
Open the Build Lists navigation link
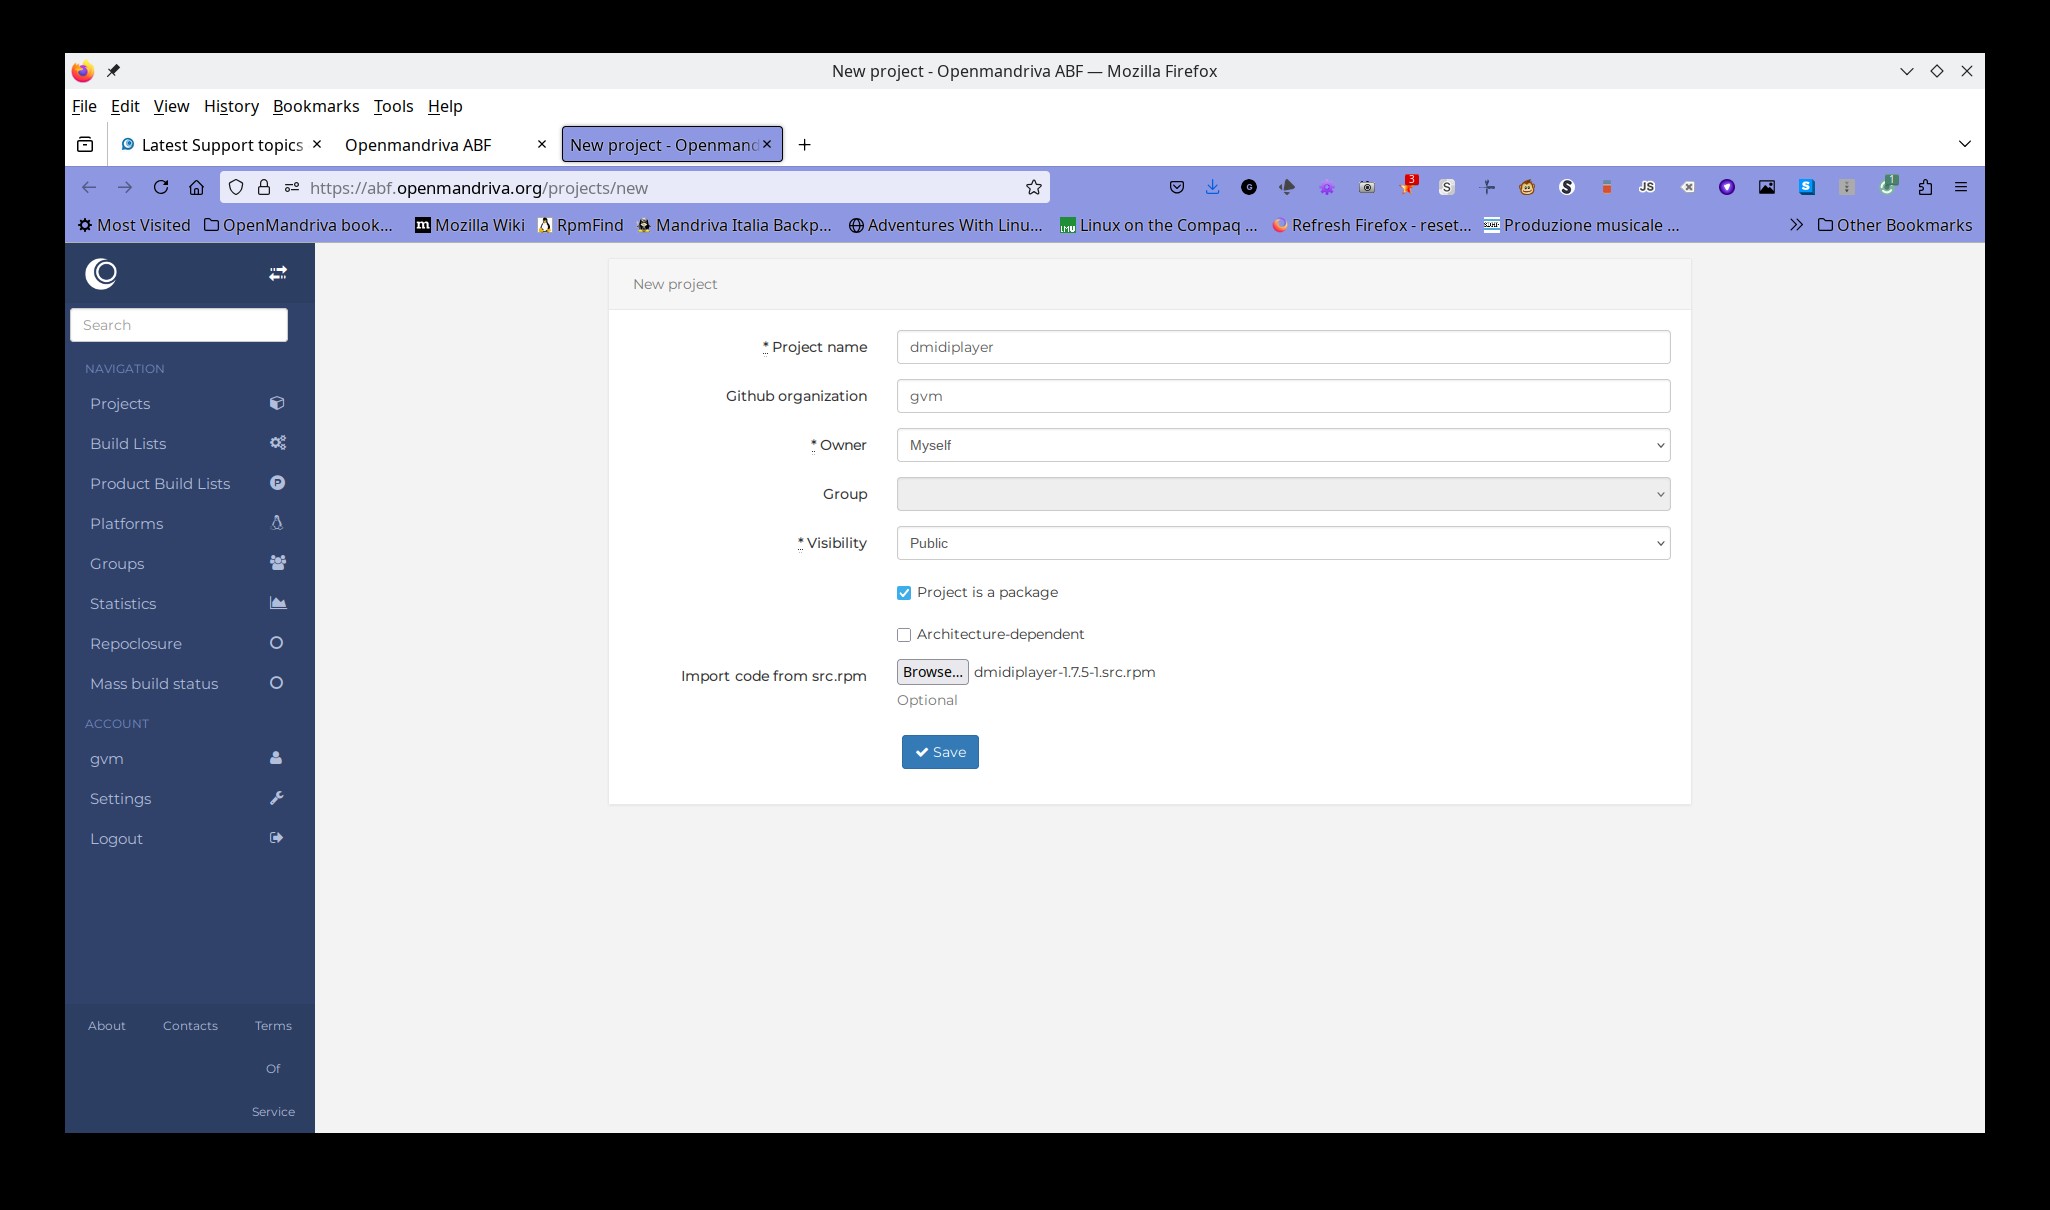coord(128,444)
